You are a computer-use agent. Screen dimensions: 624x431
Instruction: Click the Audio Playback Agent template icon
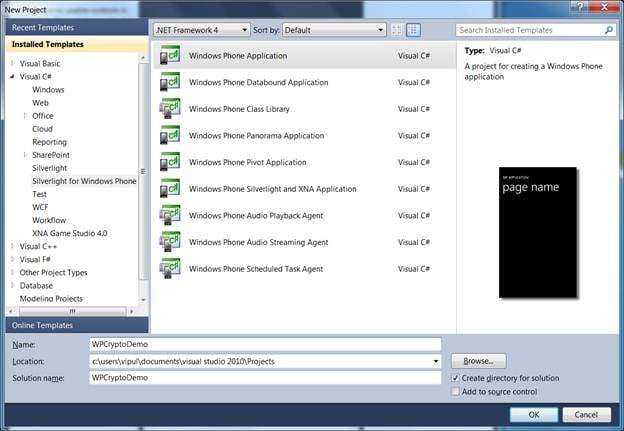170,215
